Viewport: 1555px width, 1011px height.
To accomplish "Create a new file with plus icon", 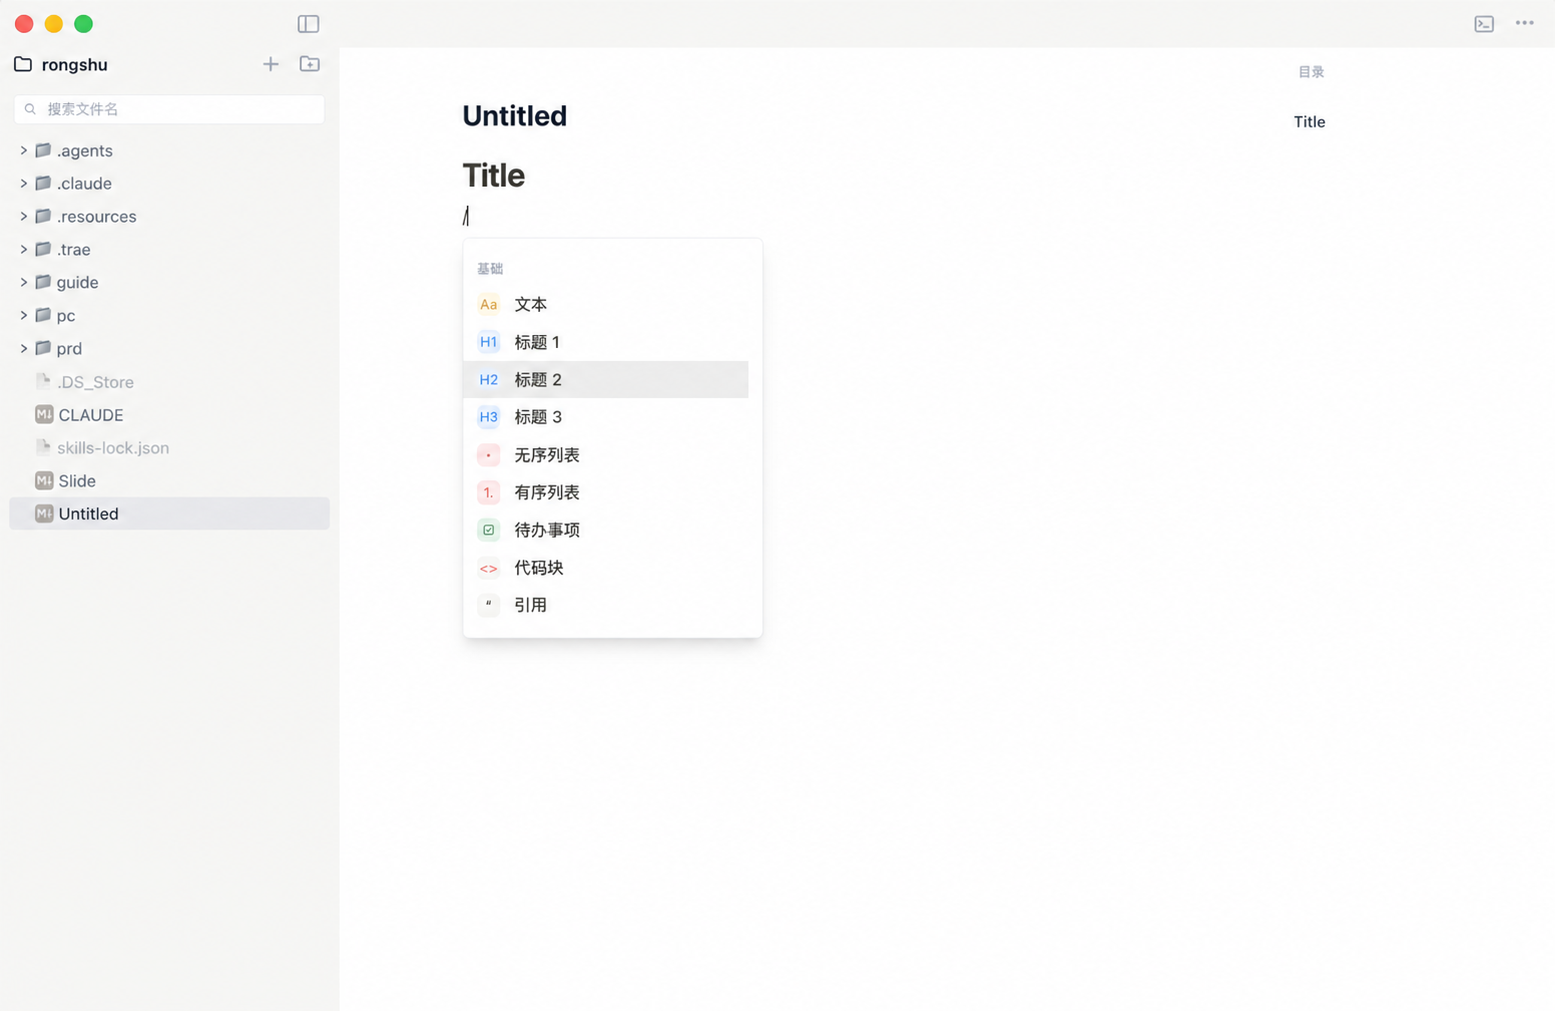I will click(x=271, y=64).
